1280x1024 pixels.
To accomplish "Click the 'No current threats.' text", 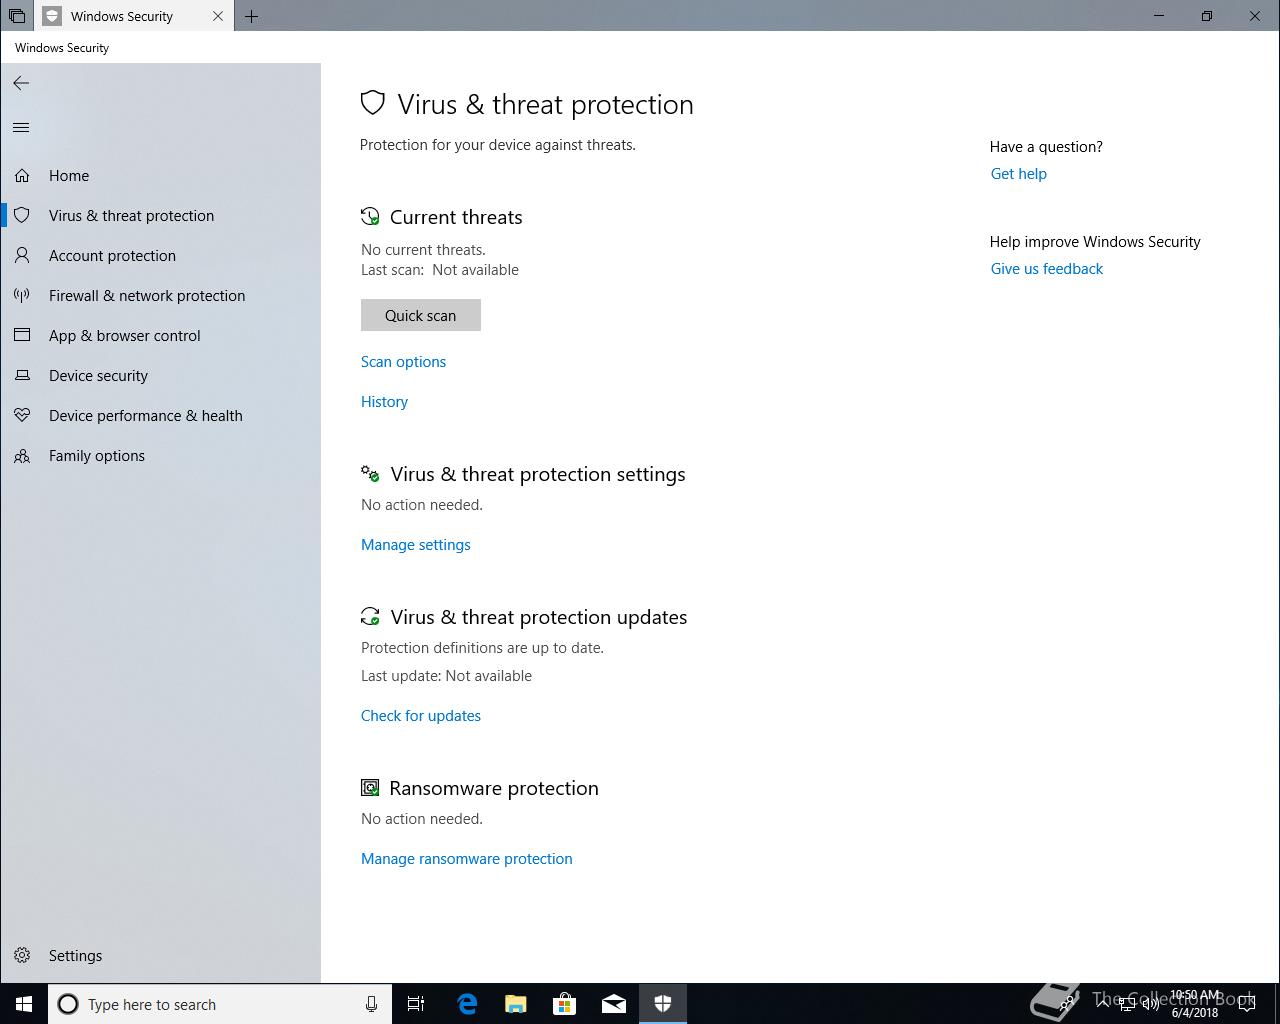I will pyautogui.click(x=423, y=250).
